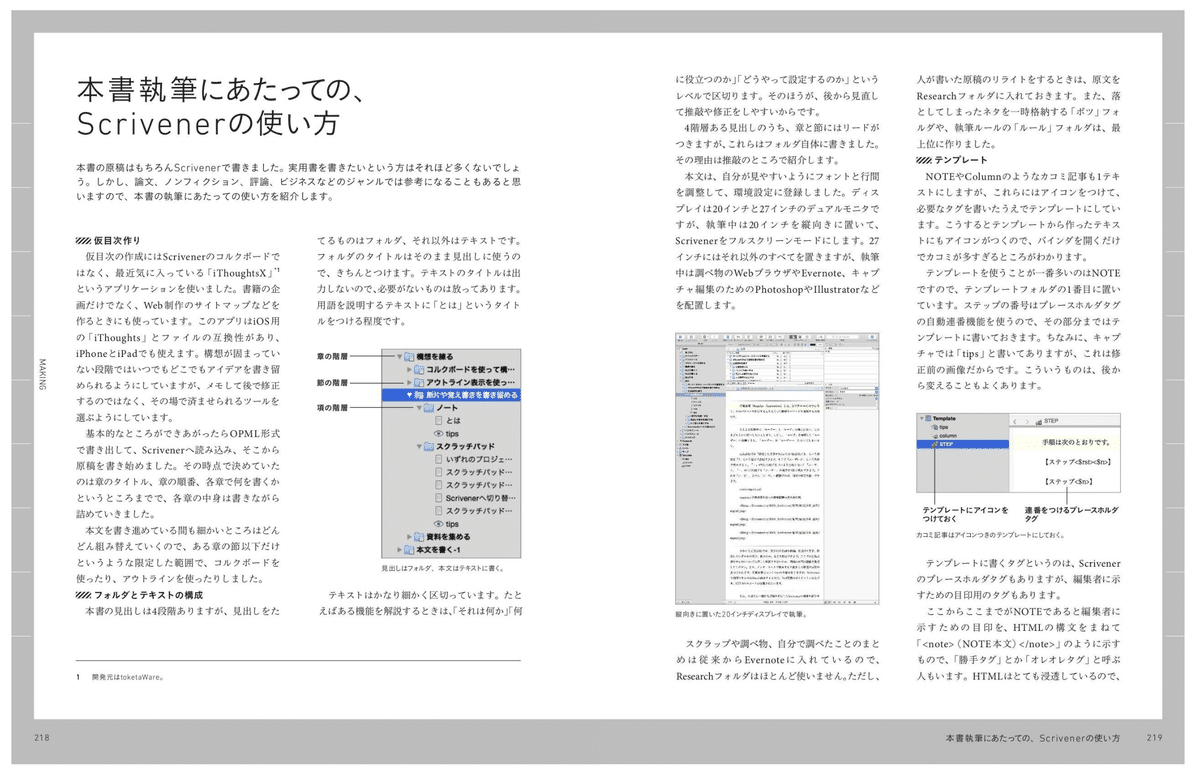Screen dimensions: 1200x776
Task: Collapse the Template folder triangle
Action: coord(921,418)
